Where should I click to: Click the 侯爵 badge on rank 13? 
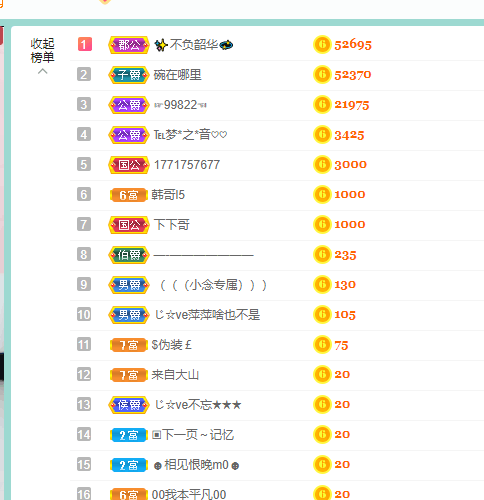129,405
